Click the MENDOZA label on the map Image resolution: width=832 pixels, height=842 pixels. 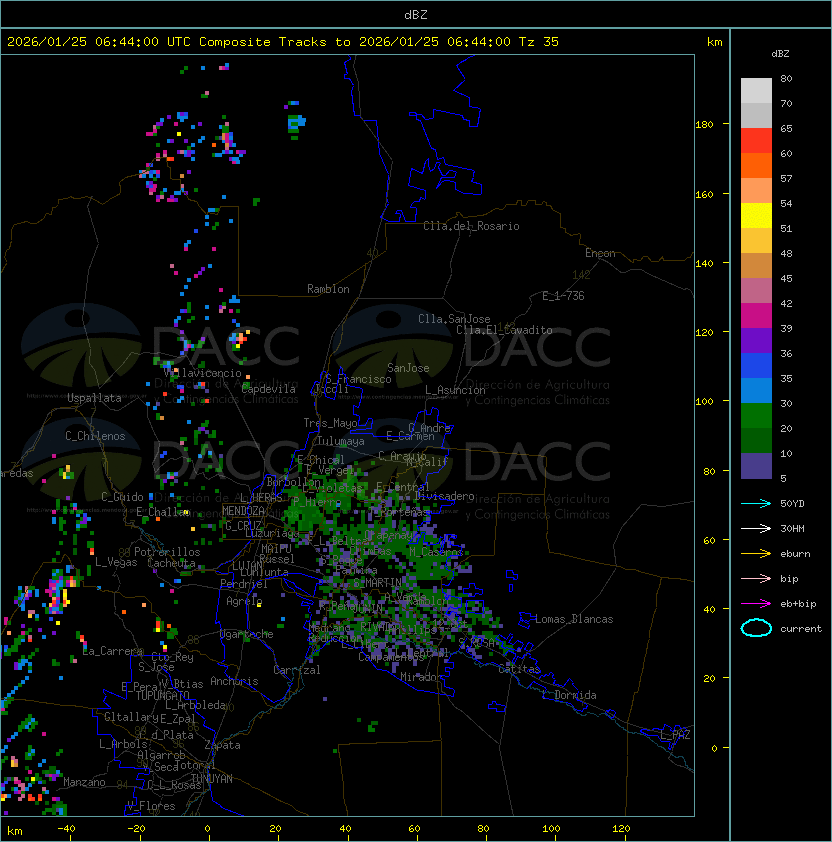[x=243, y=511]
